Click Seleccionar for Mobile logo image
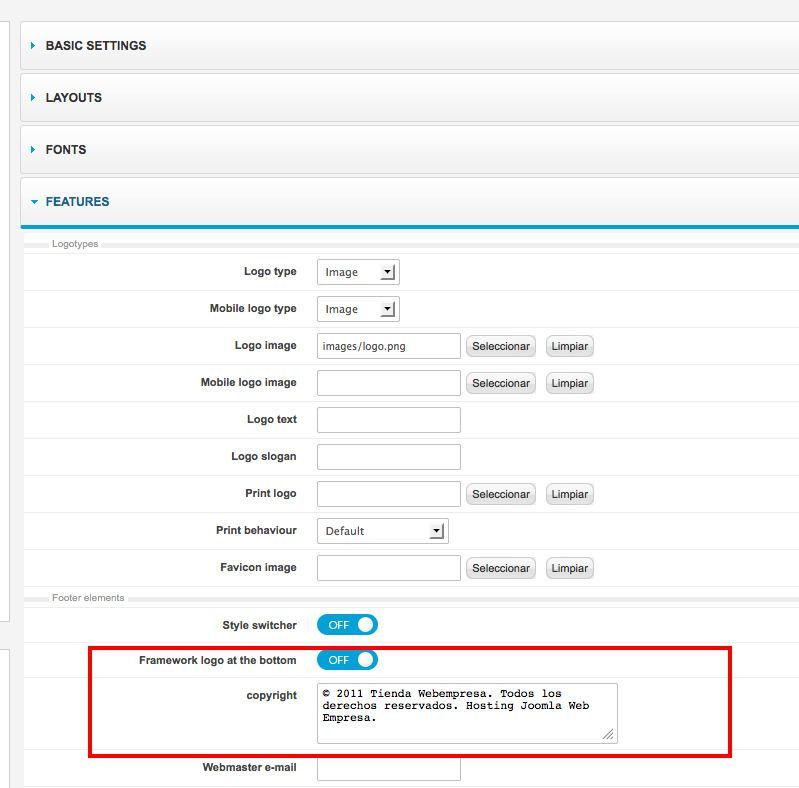 click(x=501, y=383)
